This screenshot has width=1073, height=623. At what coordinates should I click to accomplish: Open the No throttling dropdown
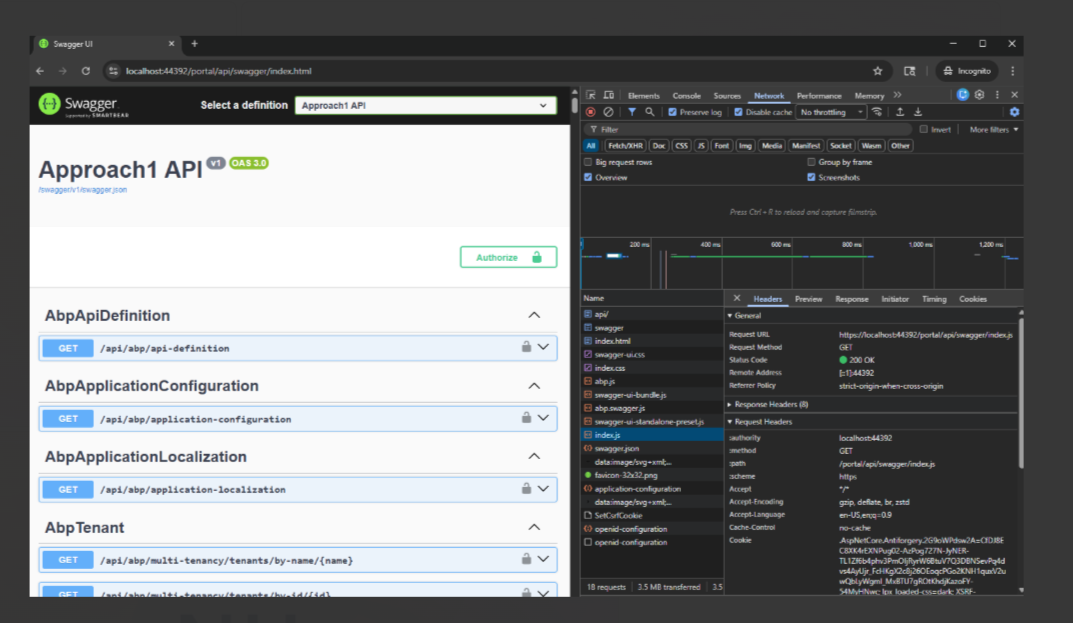(x=829, y=112)
